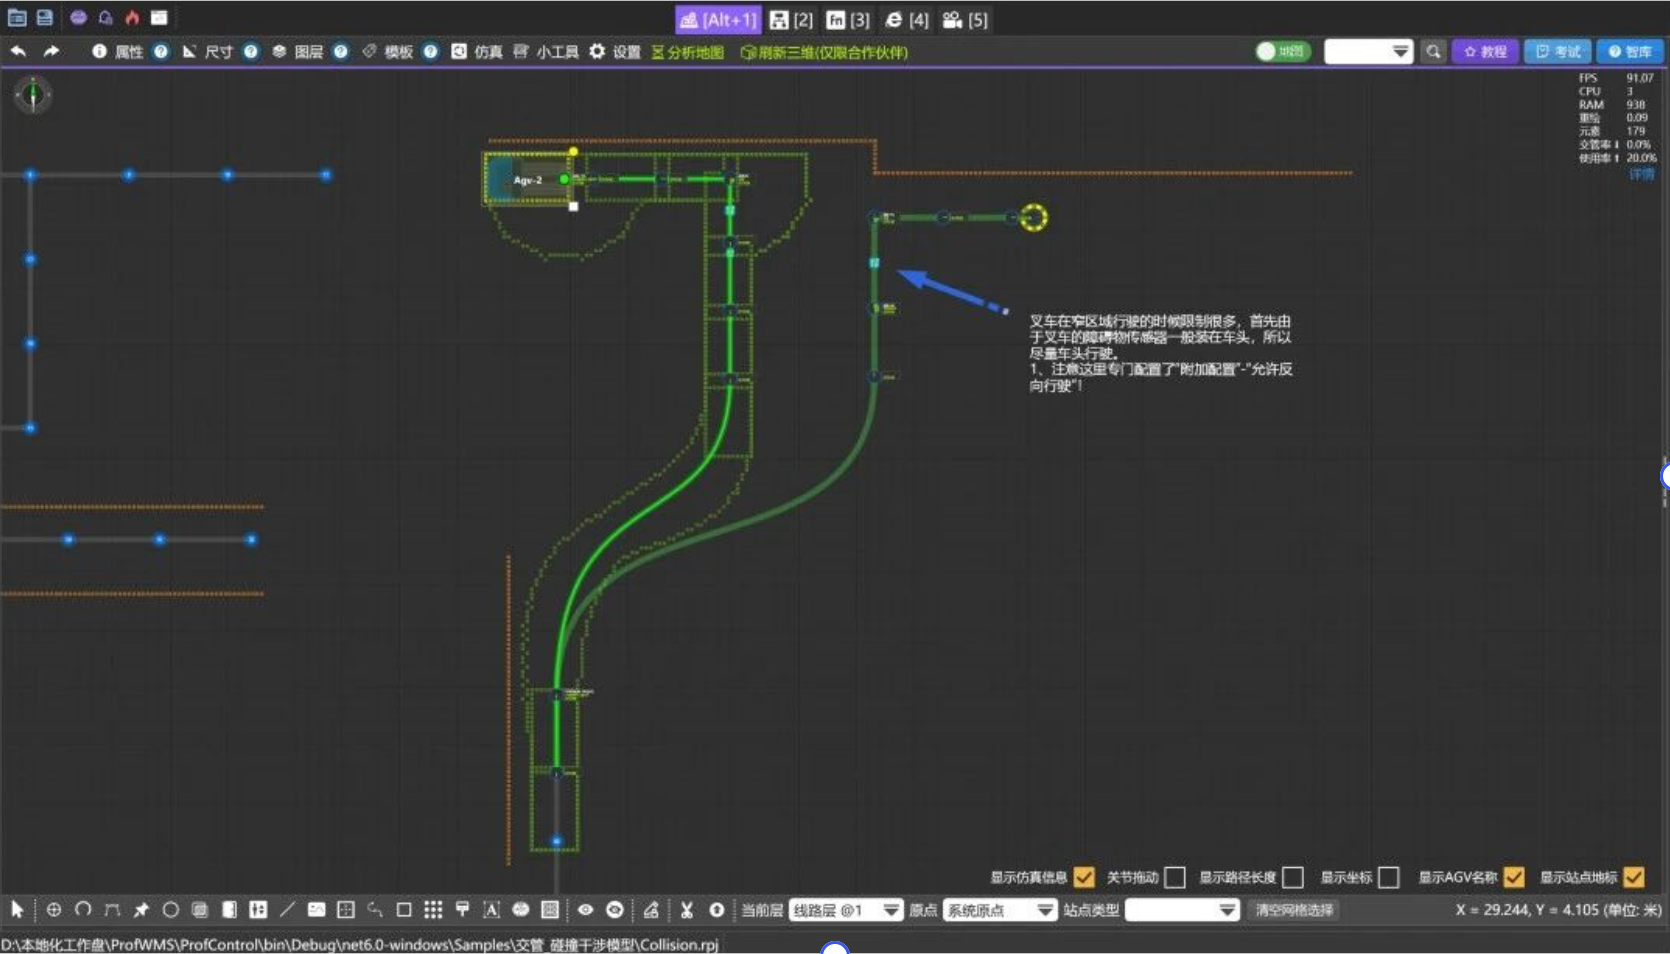Click the 分析地图 button
Image resolution: width=1670 pixels, height=954 pixels.
687,52
